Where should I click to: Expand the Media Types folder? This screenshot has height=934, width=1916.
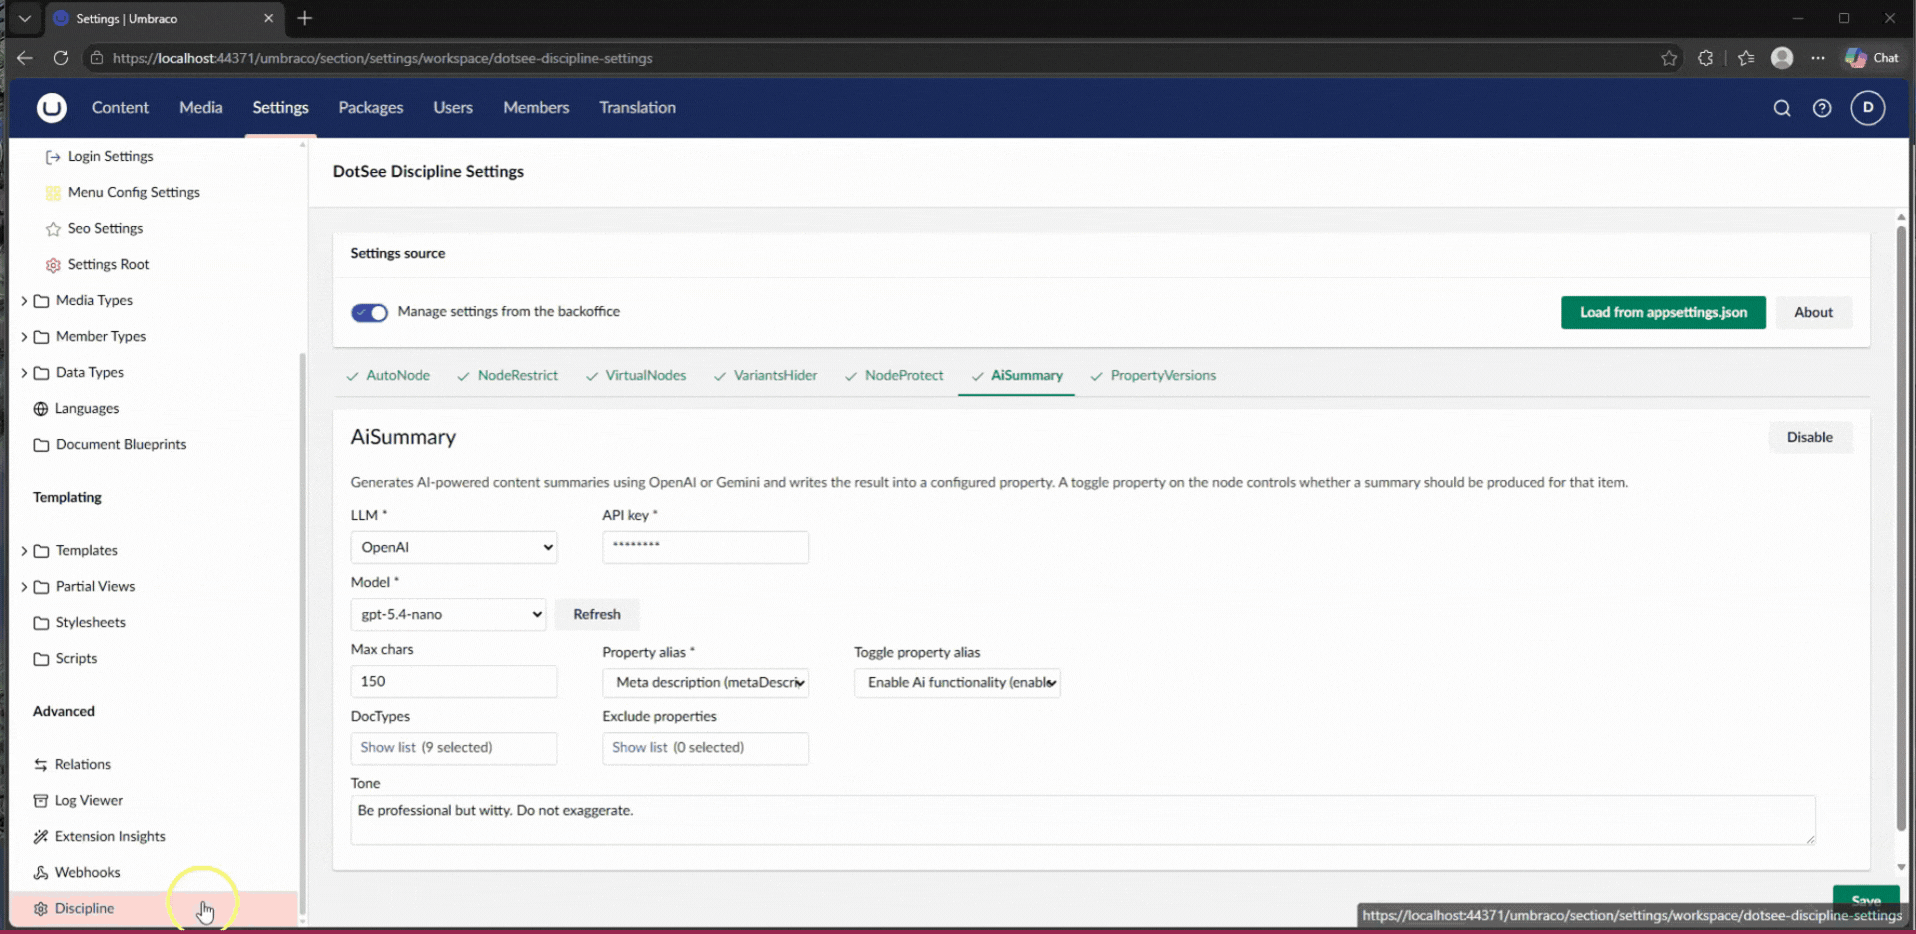[24, 301]
